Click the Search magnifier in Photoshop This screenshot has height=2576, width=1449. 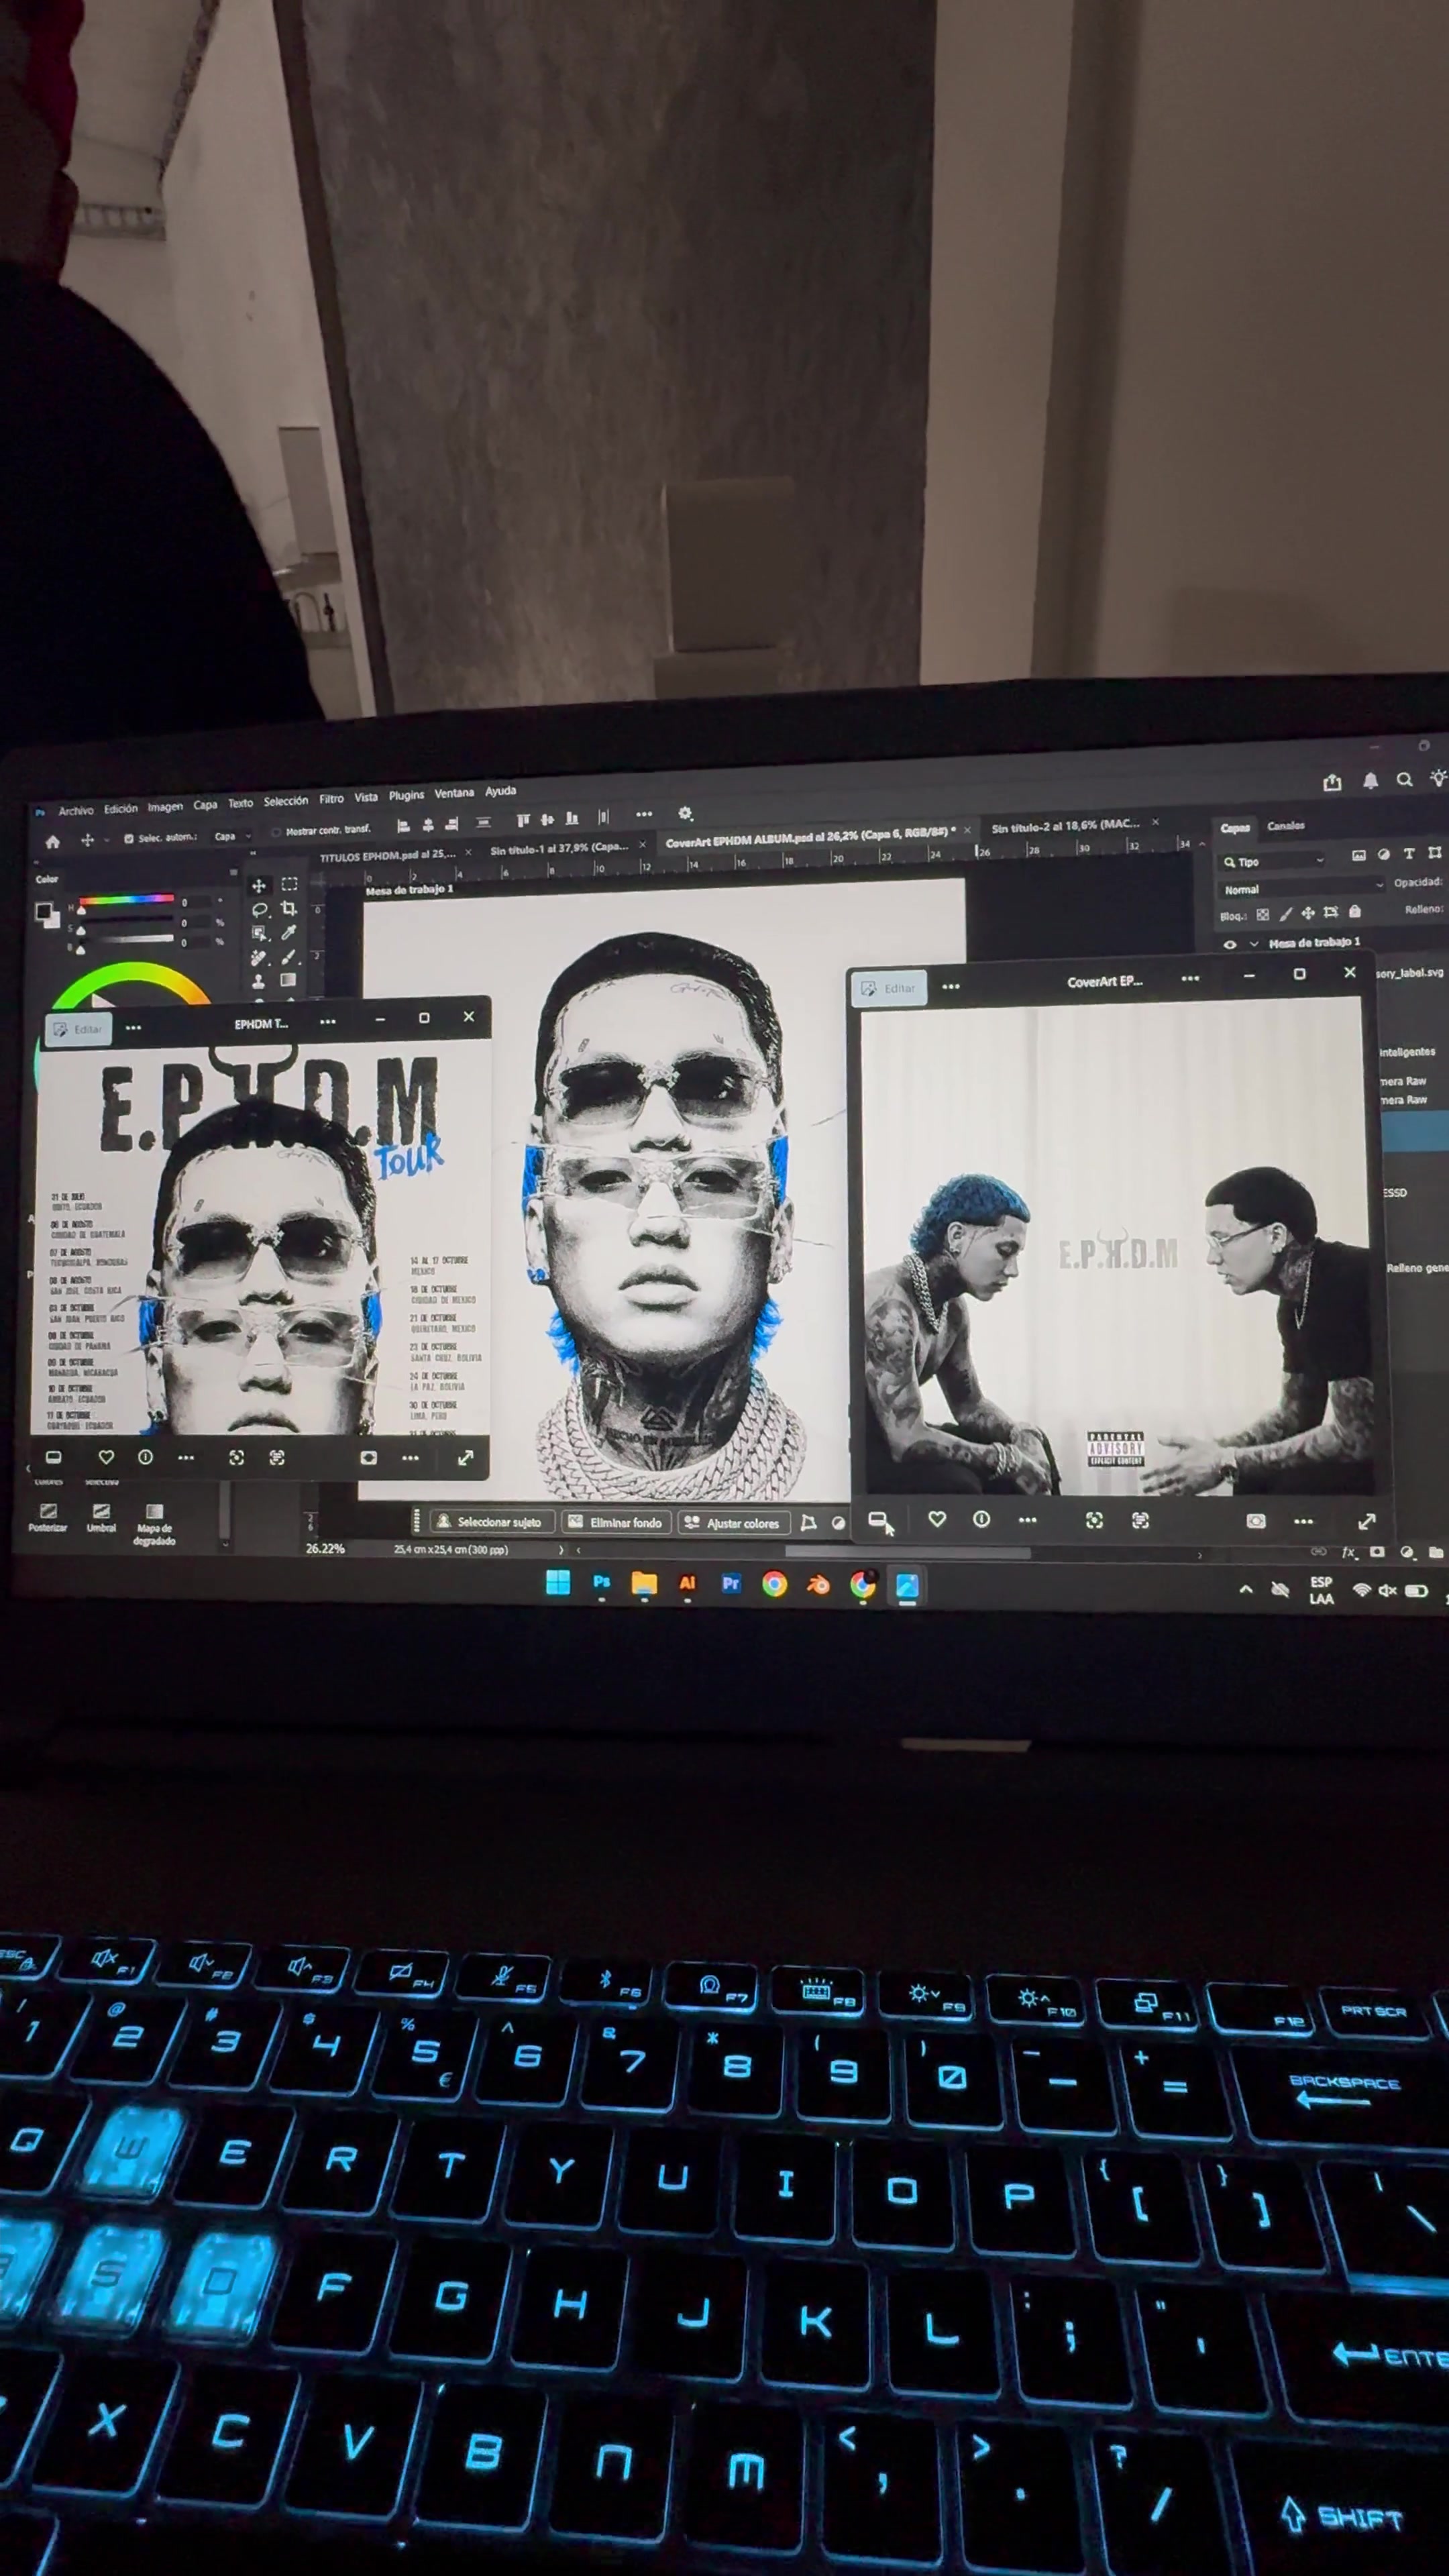1404,780
